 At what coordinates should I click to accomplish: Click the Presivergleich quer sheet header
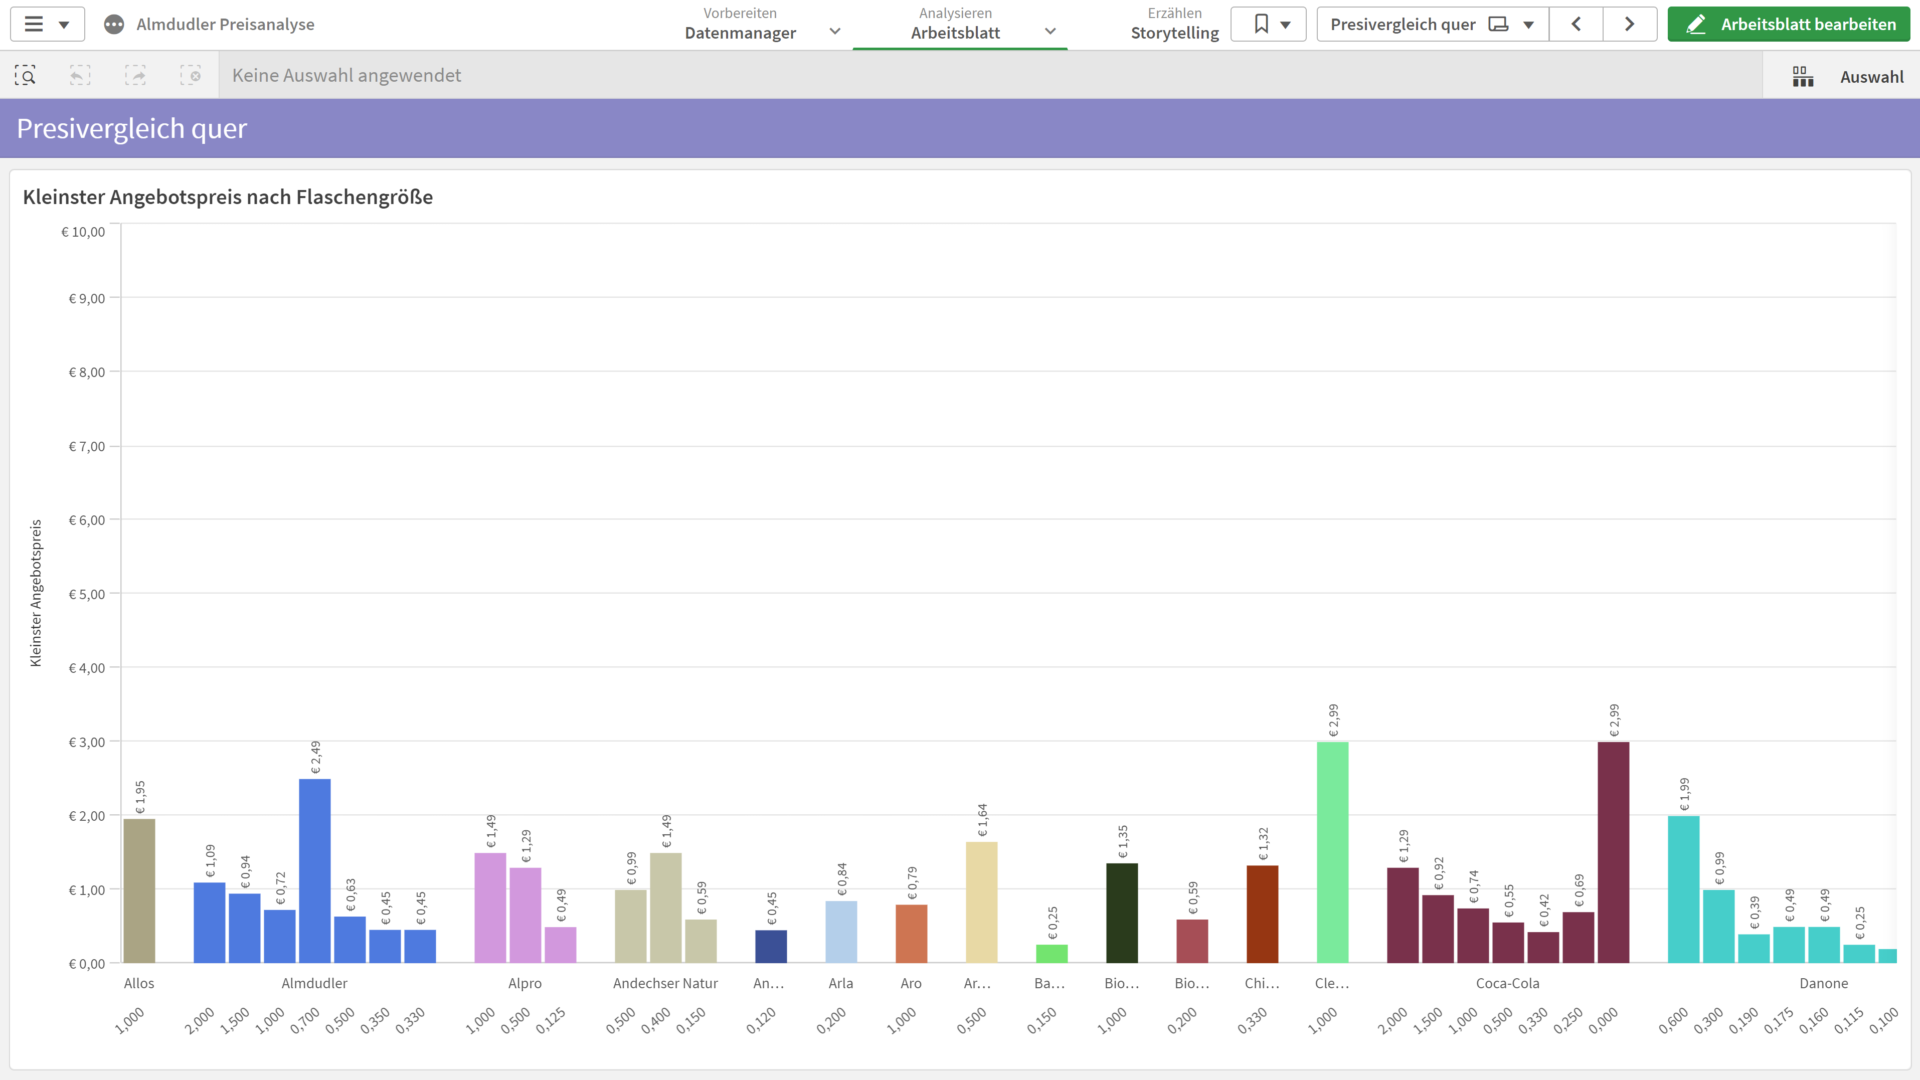(x=131, y=128)
